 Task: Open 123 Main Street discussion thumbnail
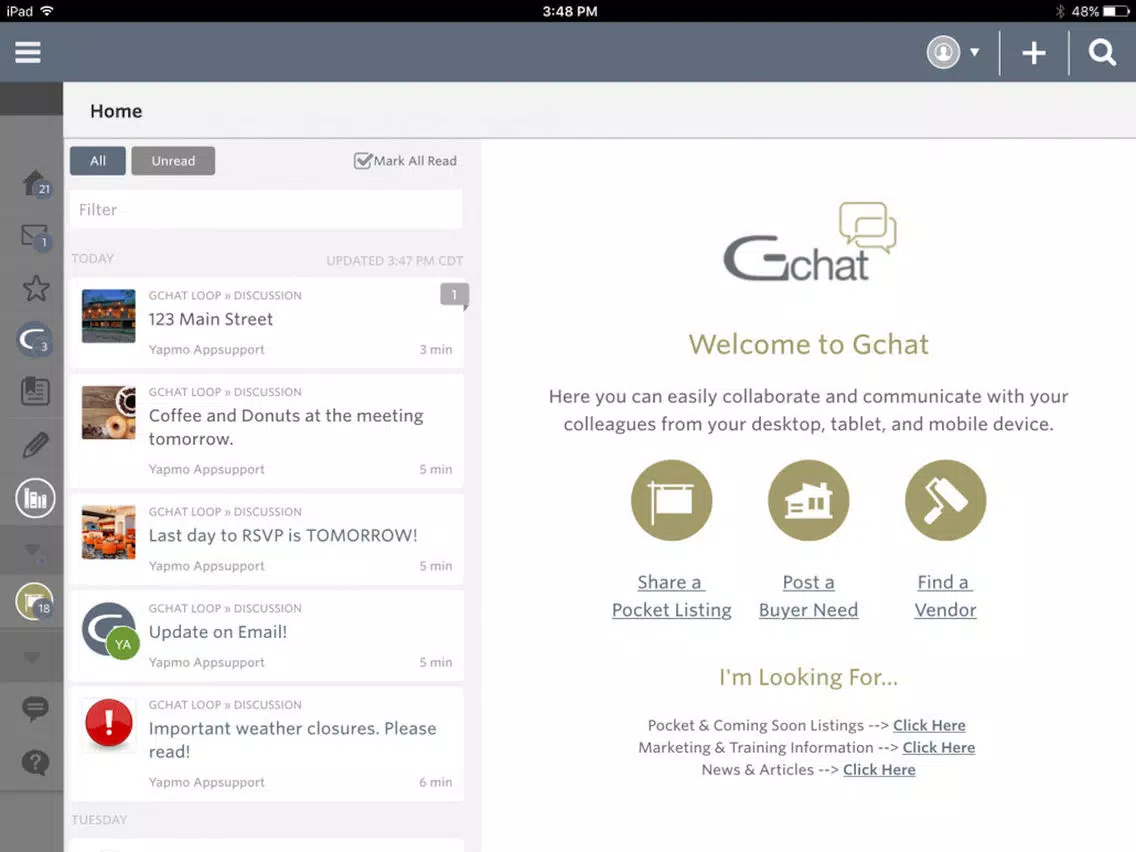(109, 316)
